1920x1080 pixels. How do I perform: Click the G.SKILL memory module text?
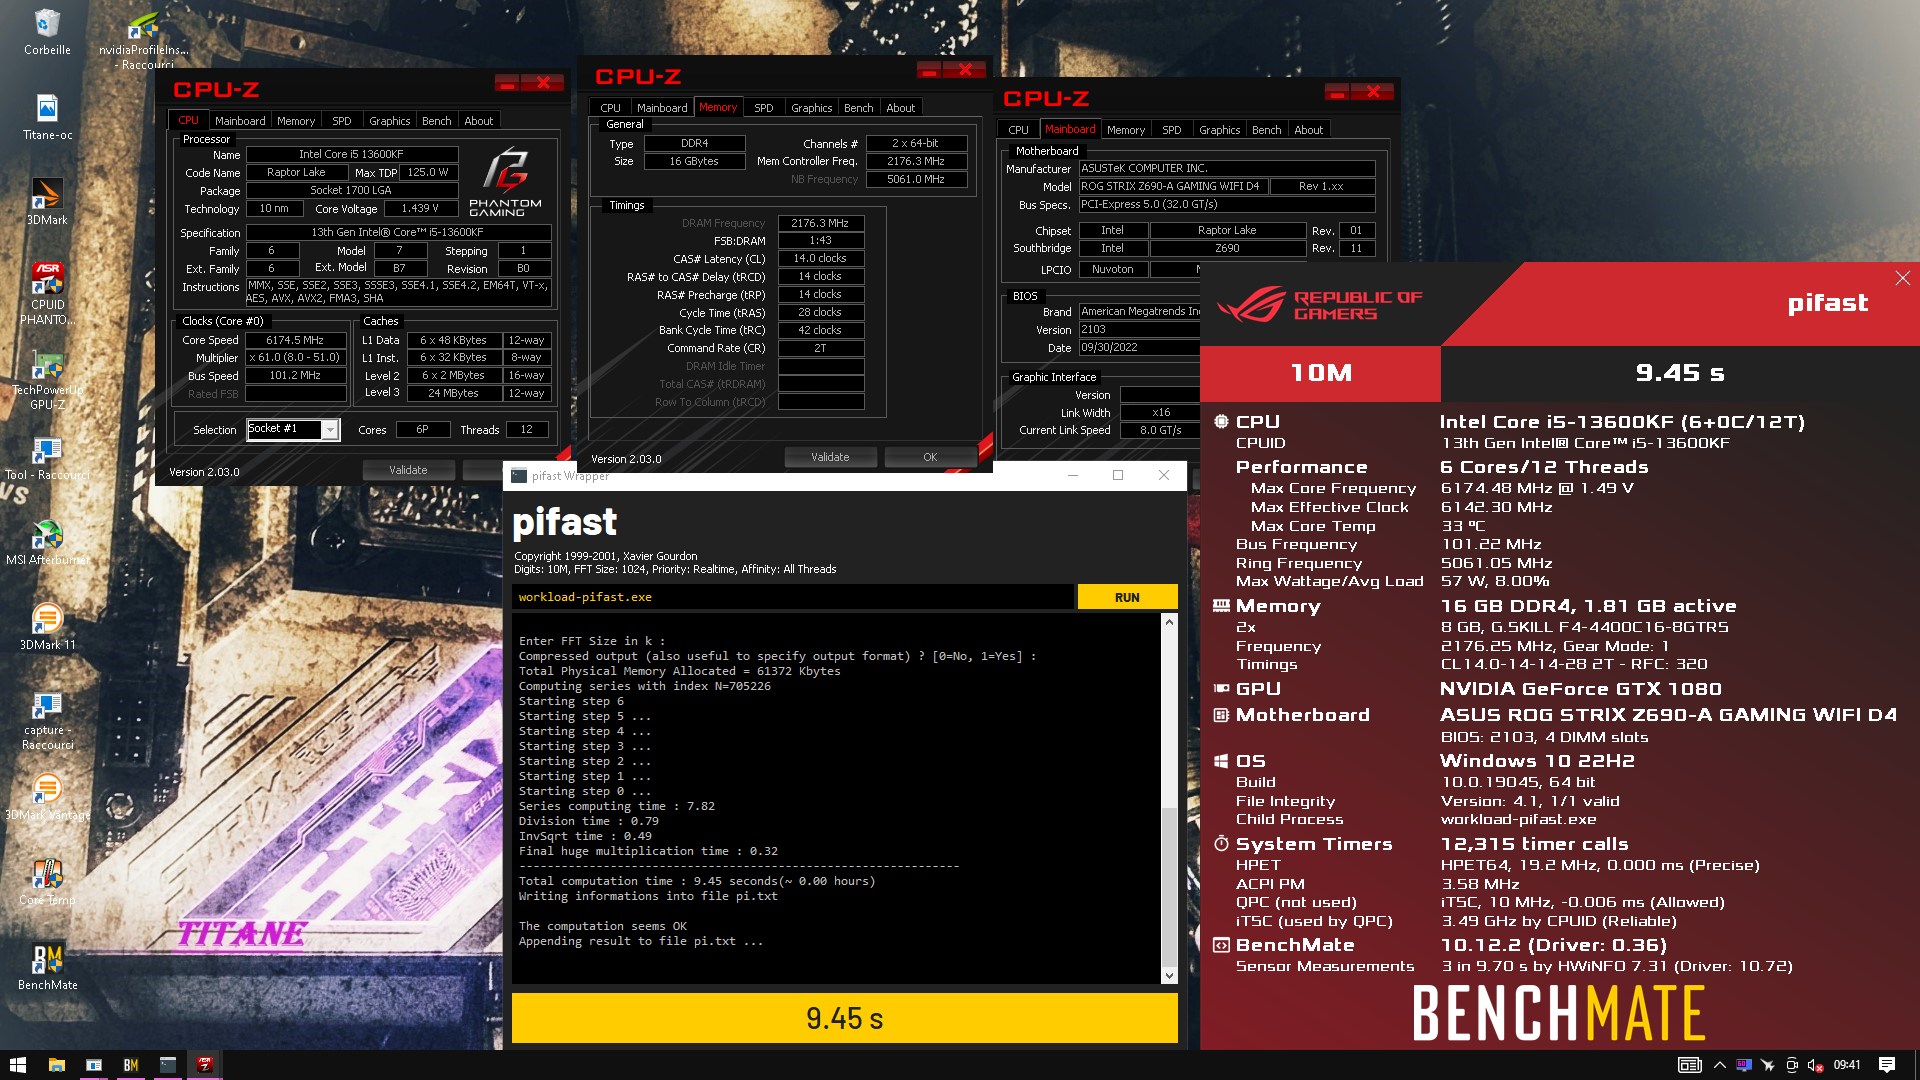(x=1584, y=627)
